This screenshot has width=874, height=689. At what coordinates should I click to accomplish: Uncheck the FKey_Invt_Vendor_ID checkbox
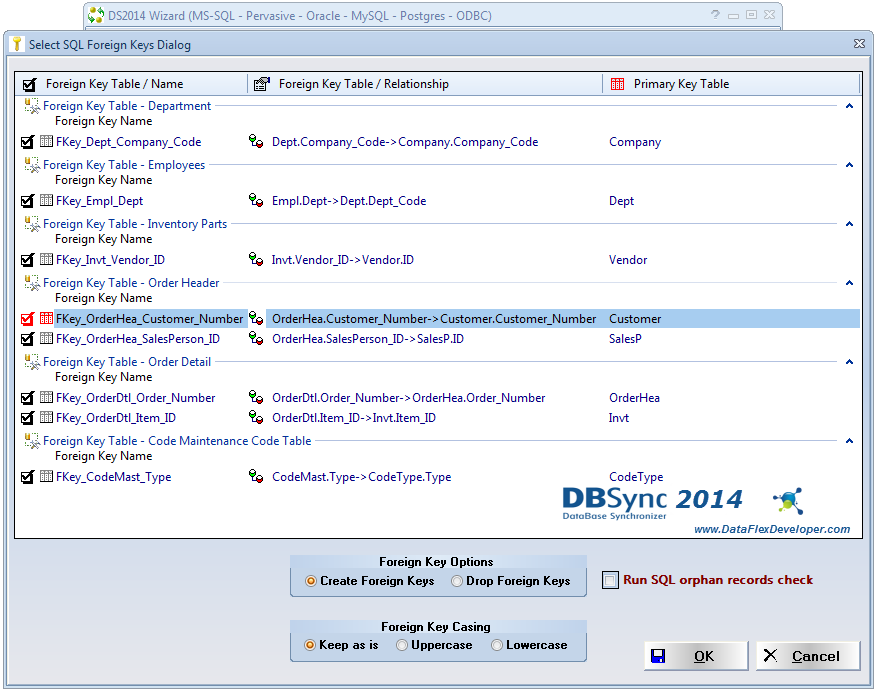[x=27, y=260]
